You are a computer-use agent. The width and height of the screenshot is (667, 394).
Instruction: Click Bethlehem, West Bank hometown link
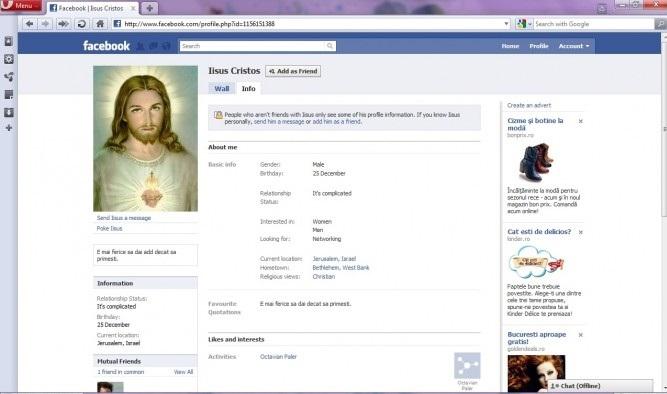[341, 268]
